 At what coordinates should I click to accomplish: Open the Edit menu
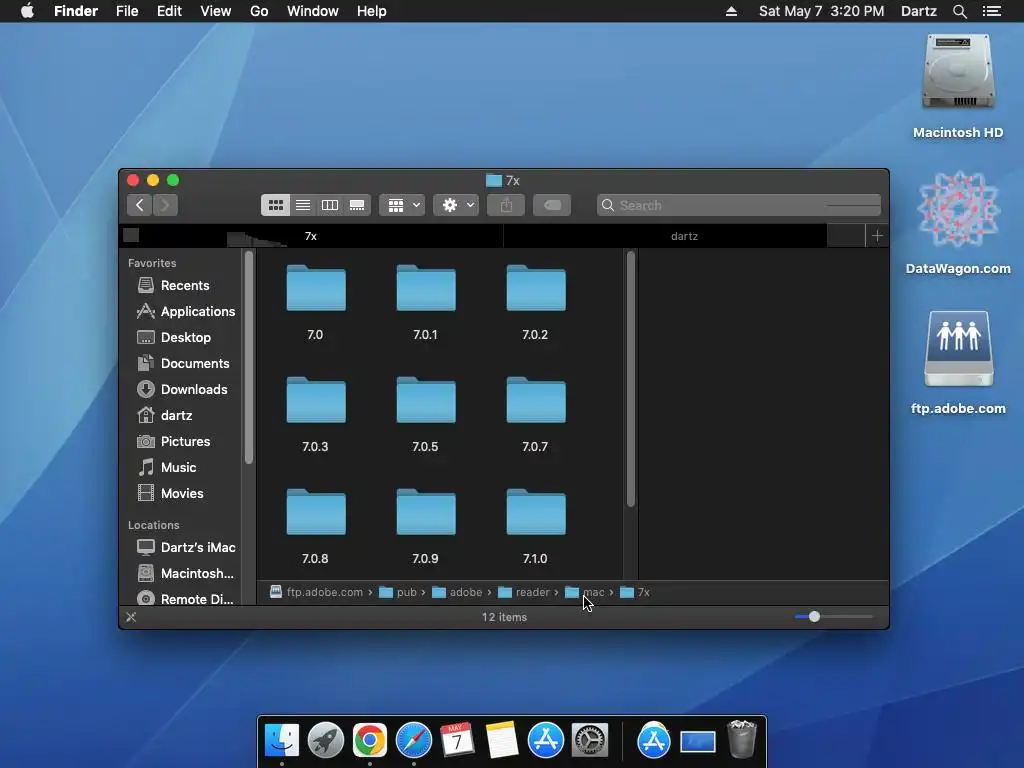(x=169, y=11)
